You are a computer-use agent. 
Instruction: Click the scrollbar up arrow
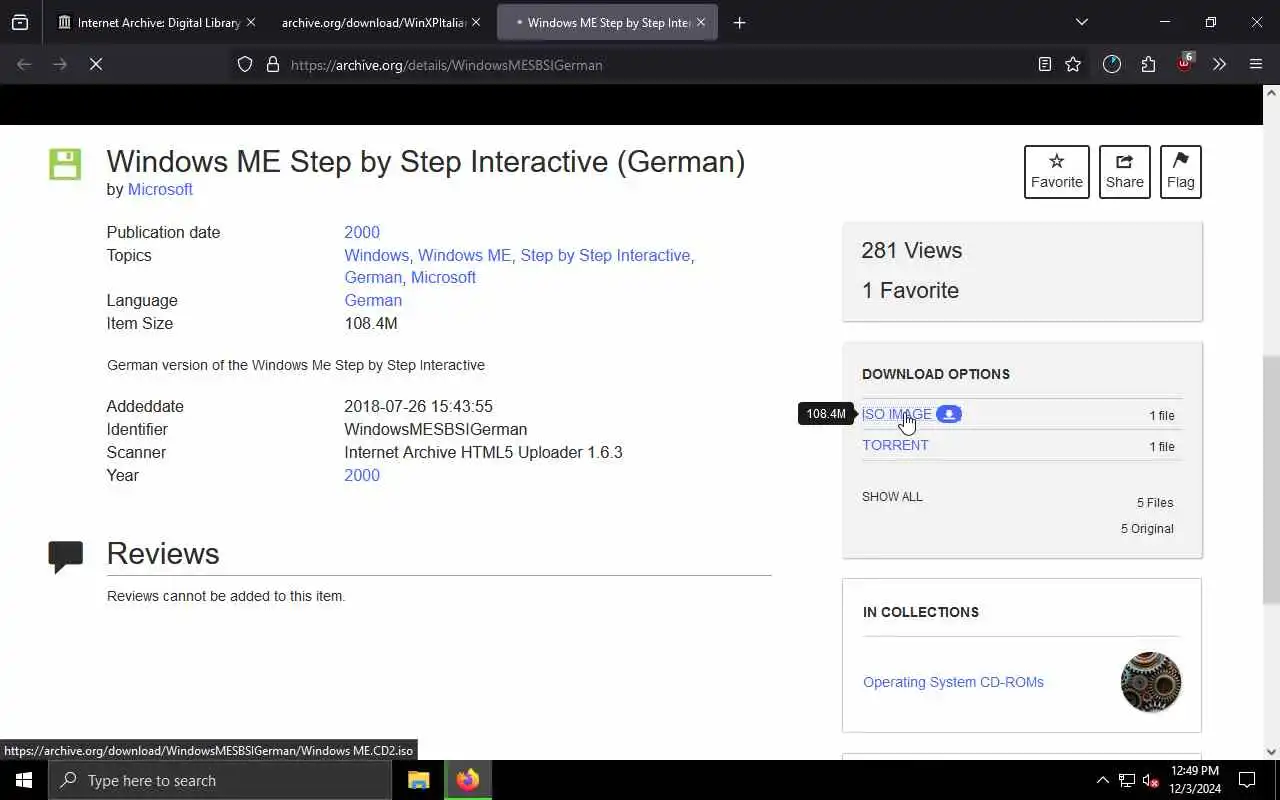pos(1271,93)
